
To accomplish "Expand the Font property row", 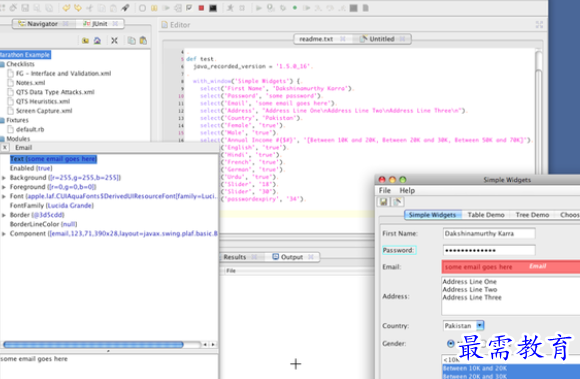I will click(x=4, y=196).
